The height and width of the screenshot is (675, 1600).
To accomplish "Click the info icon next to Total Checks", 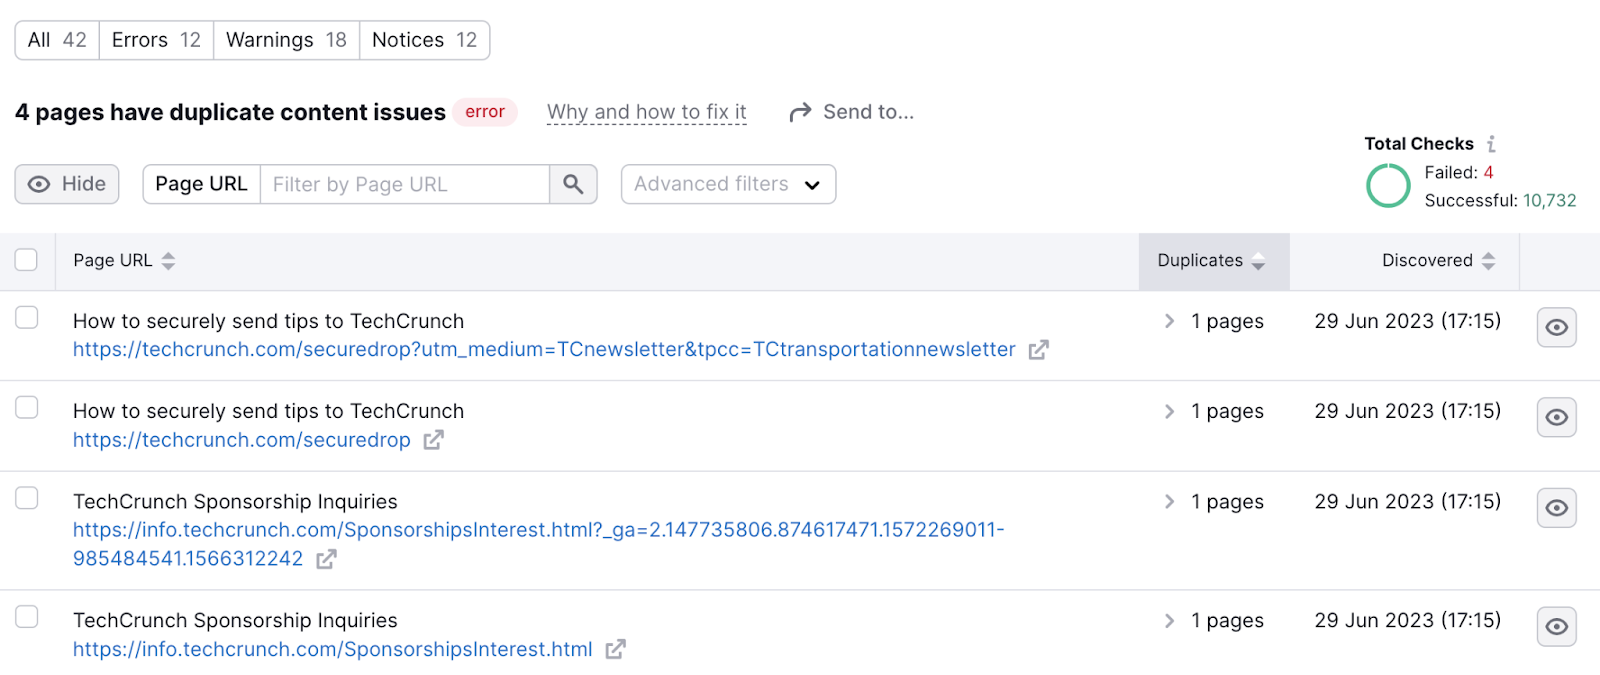I will (1492, 143).
